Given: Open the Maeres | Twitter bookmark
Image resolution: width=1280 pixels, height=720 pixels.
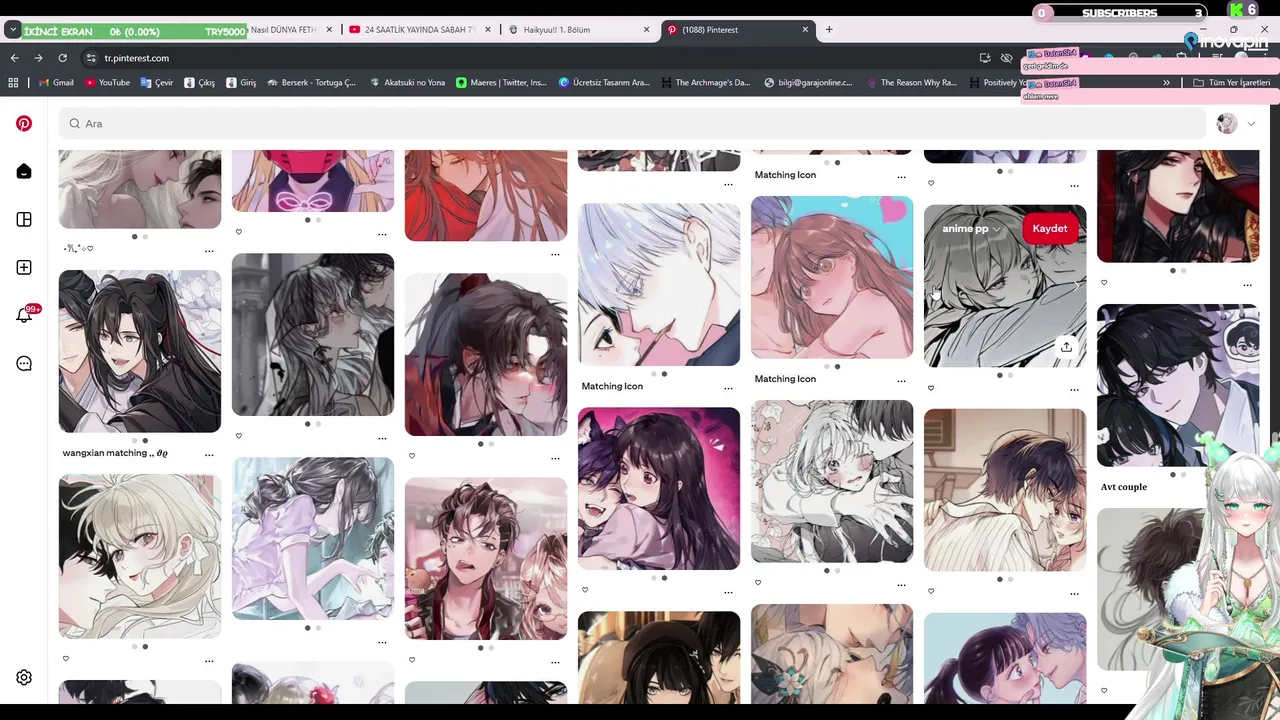Looking at the screenshot, I should pos(501,83).
